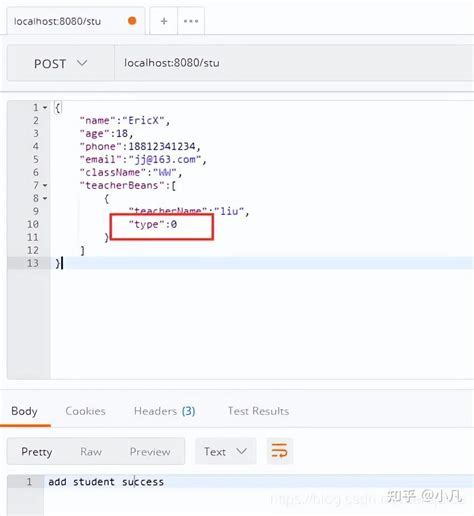Viewport: 474px width, 516px height.
Task: Collapse the JSON root at line 1
Action: coord(45,108)
